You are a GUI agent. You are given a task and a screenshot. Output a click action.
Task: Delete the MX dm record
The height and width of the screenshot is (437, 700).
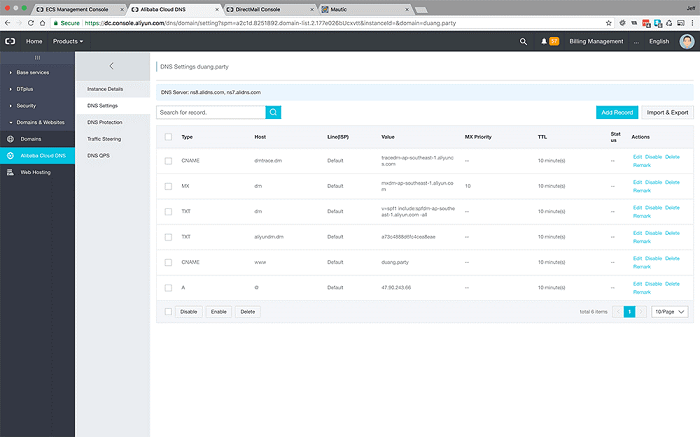(672, 182)
